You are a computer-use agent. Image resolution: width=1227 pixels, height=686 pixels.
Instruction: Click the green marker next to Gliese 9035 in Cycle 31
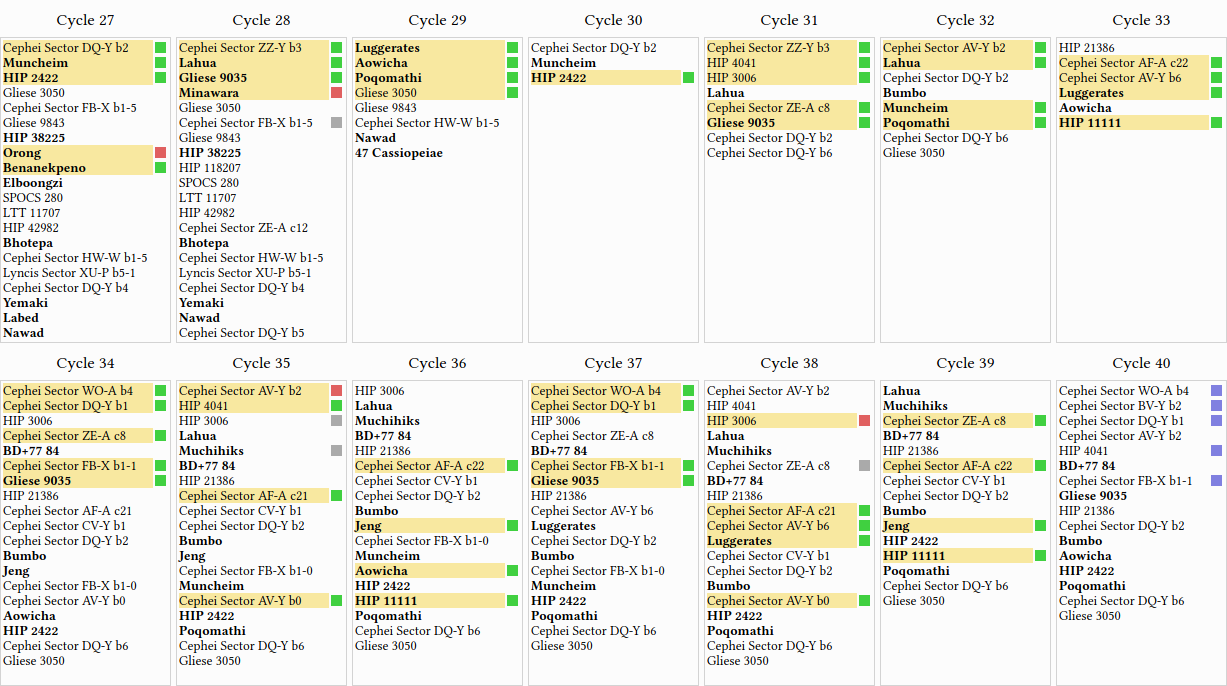point(864,123)
